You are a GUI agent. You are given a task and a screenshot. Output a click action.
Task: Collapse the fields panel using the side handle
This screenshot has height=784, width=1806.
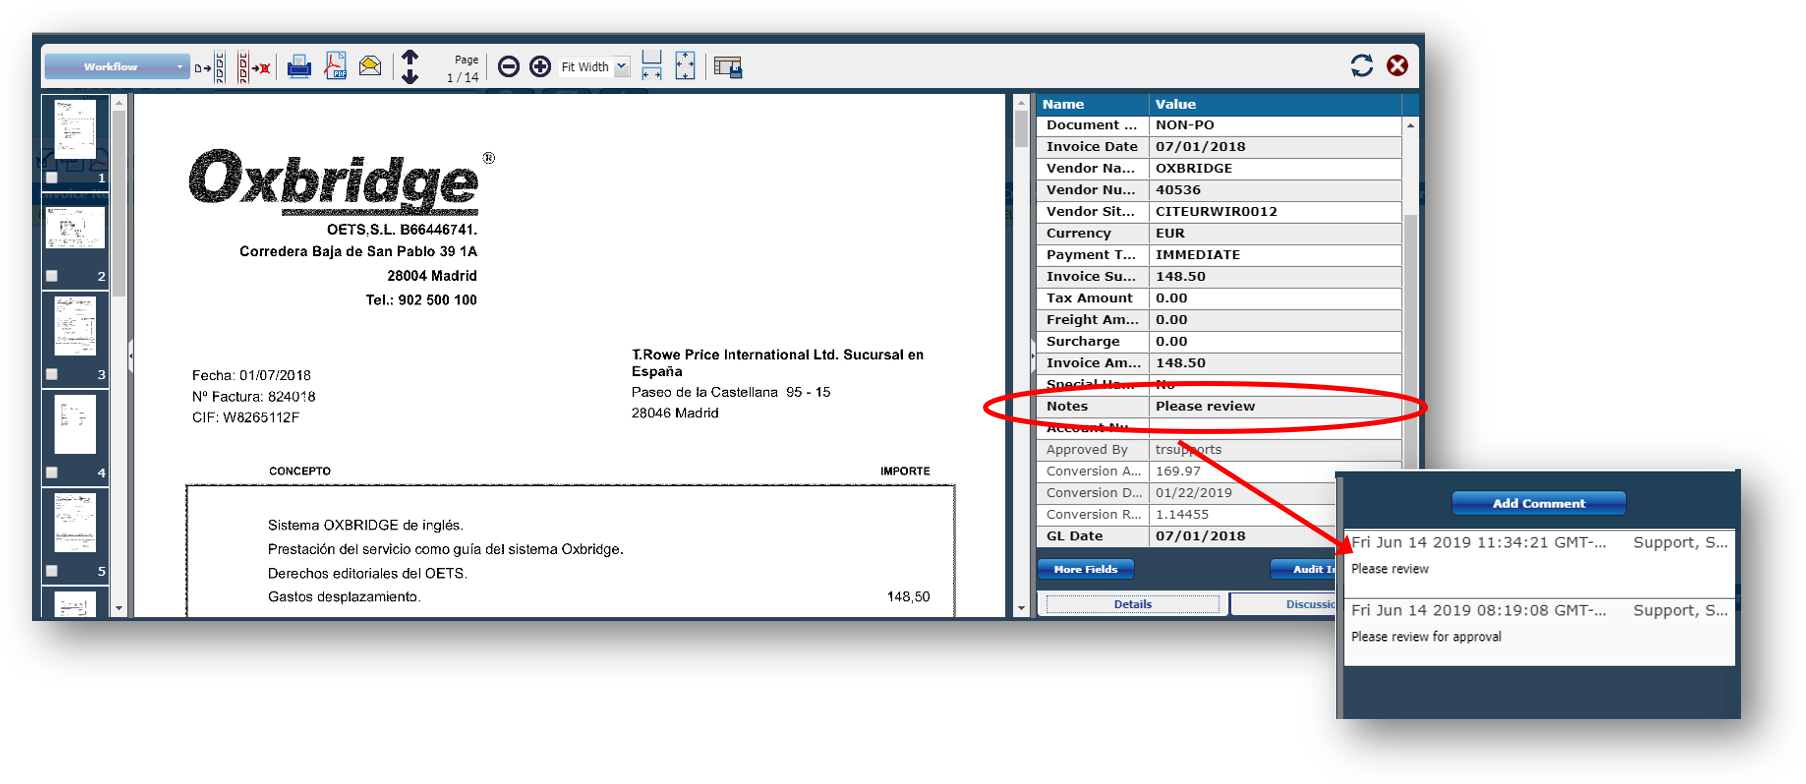pyautogui.click(x=1032, y=355)
